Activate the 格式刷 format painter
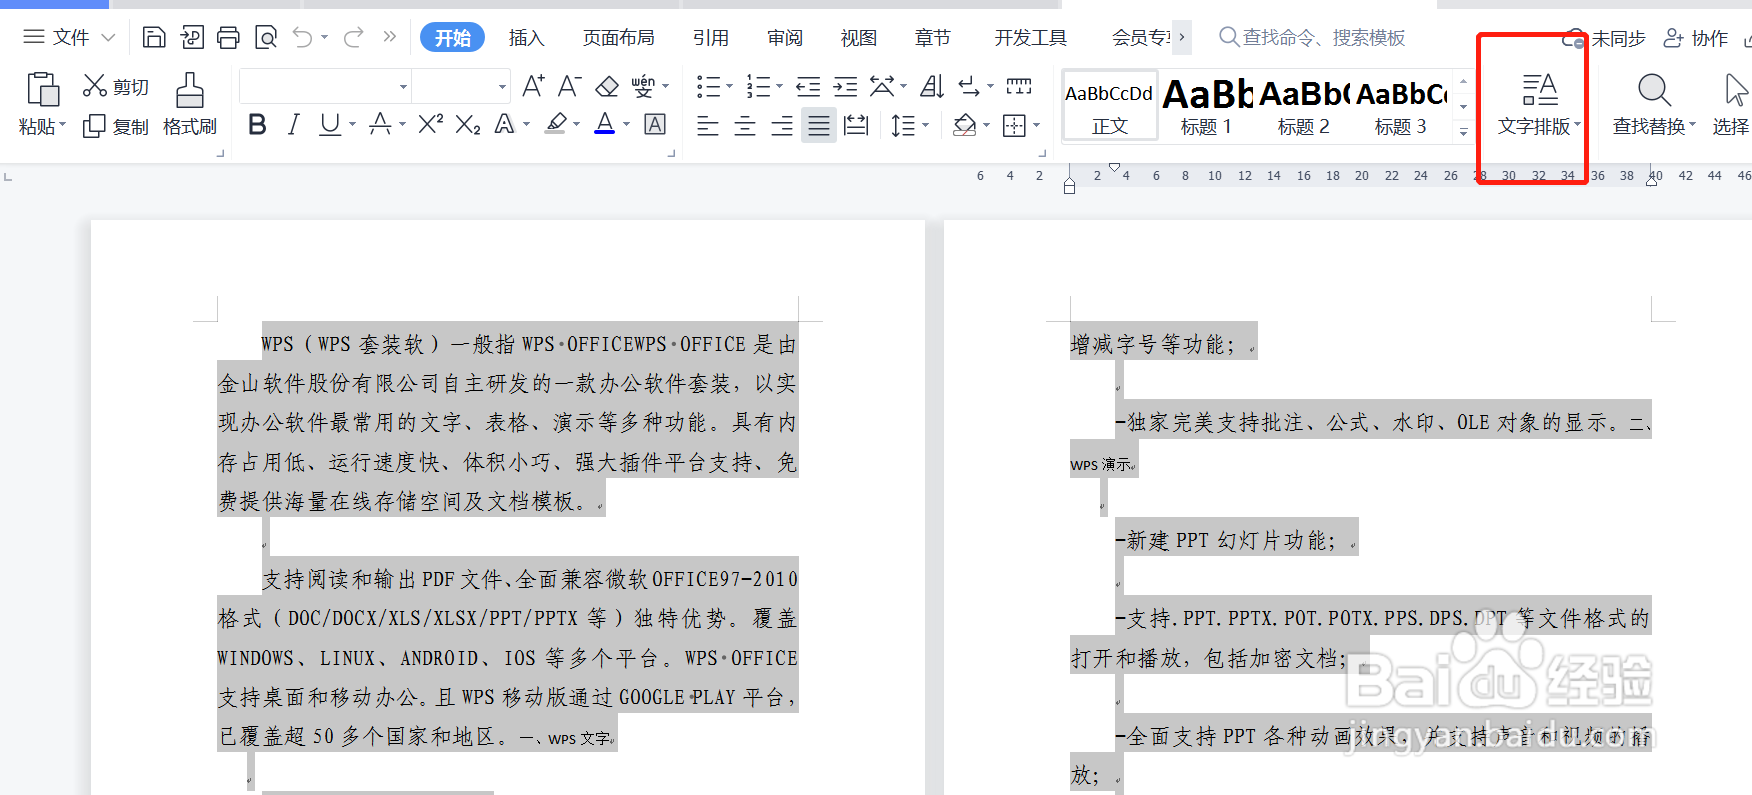This screenshot has height=795, width=1752. click(x=190, y=104)
